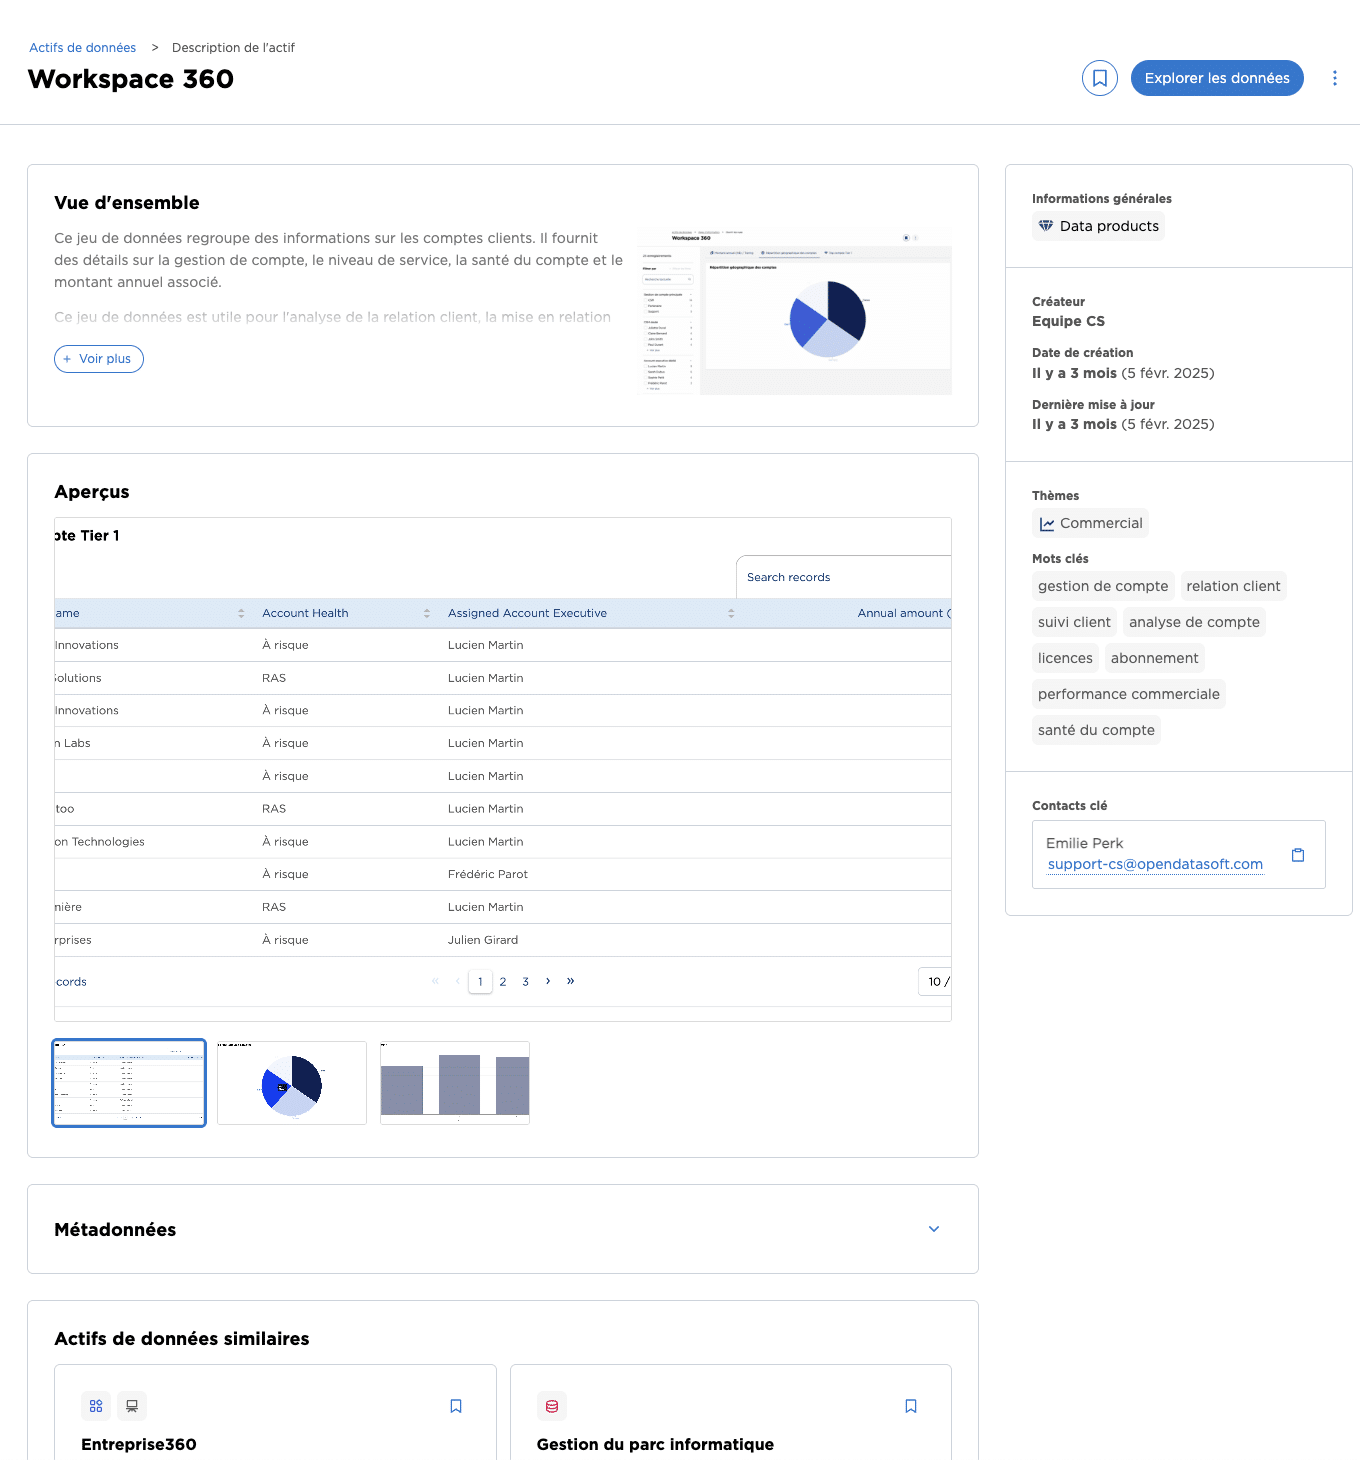This screenshot has height=1460, width=1360.
Task: Go to the last page of records
Action: click(x=571, y=981)
